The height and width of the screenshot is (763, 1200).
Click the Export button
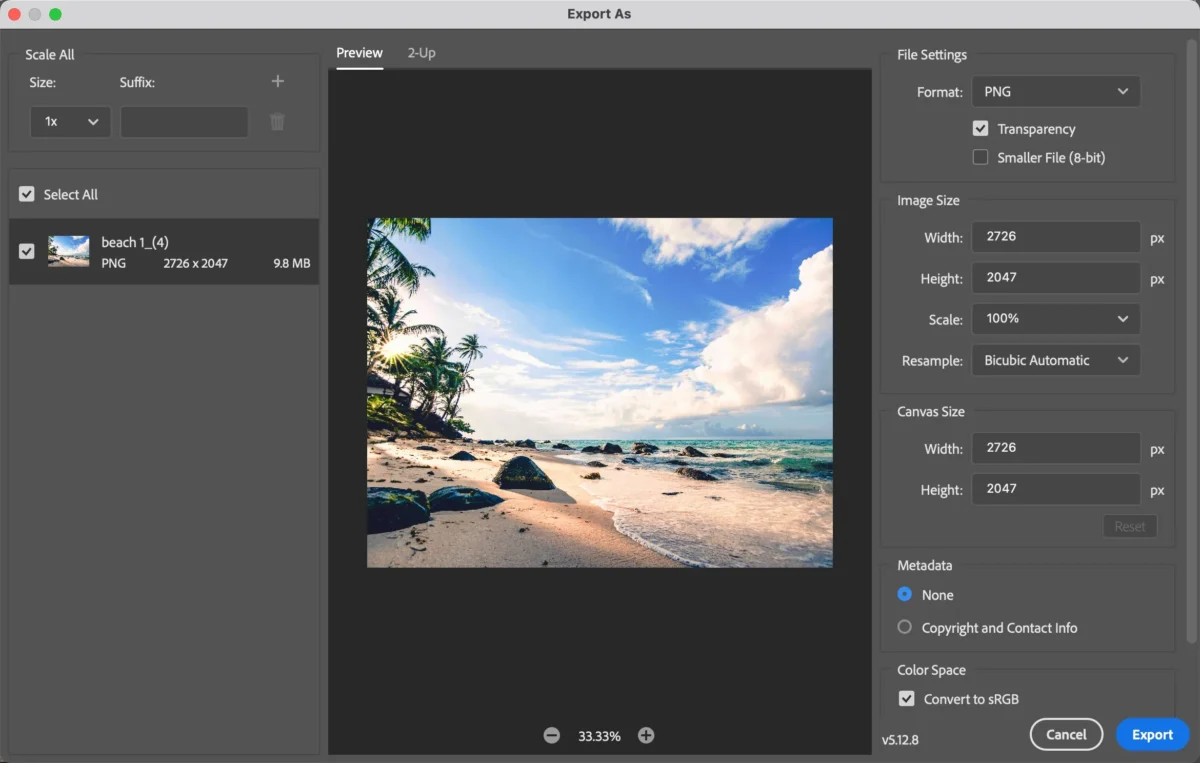pos(1152,734)
